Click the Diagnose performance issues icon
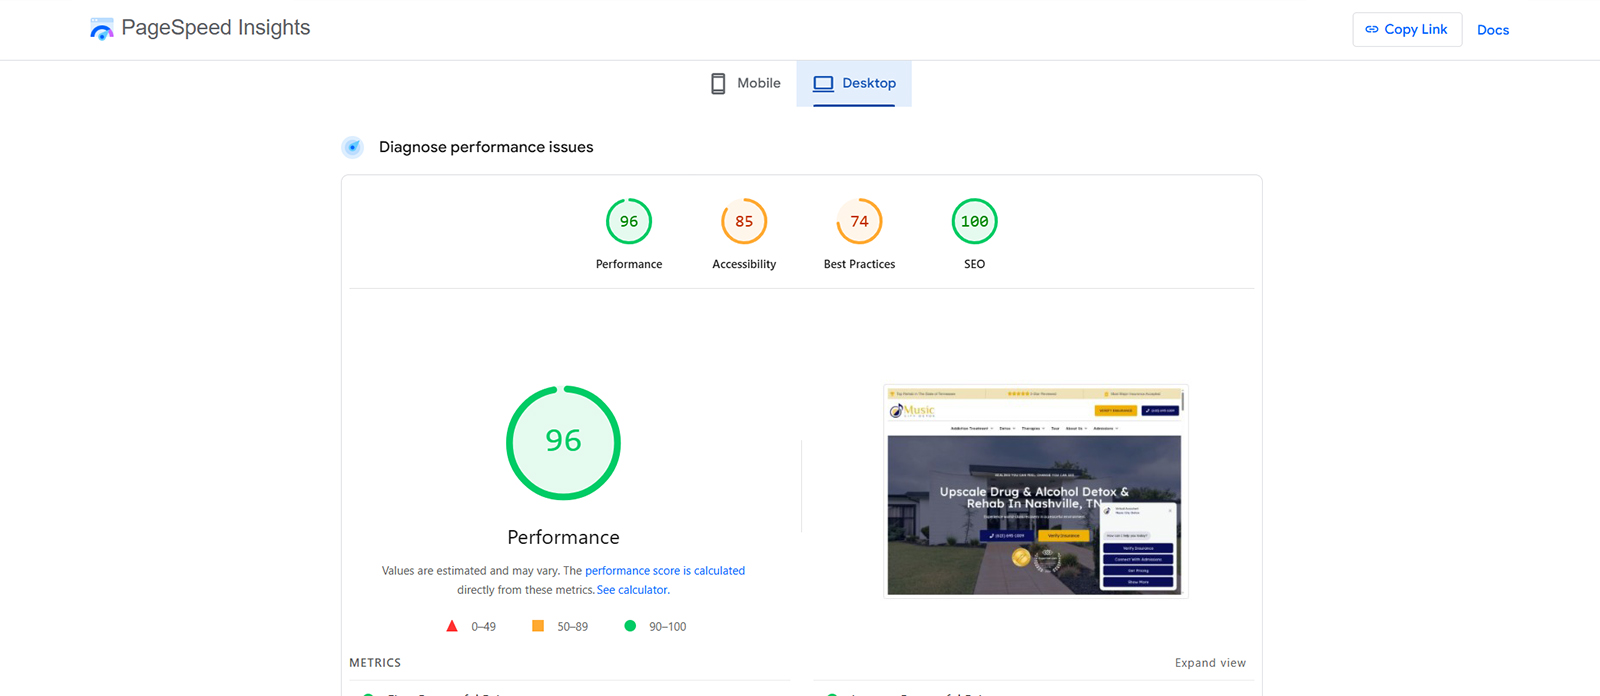1600x696 pixels. tap(353, 148)
